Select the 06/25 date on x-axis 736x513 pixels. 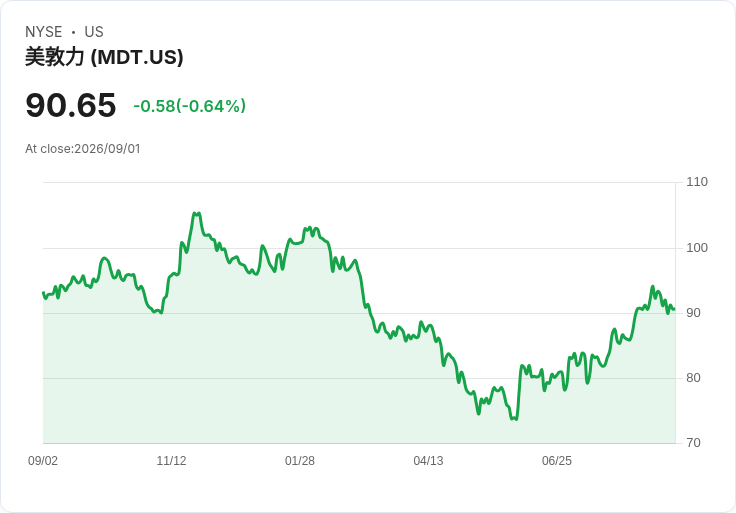coord(557,461)
